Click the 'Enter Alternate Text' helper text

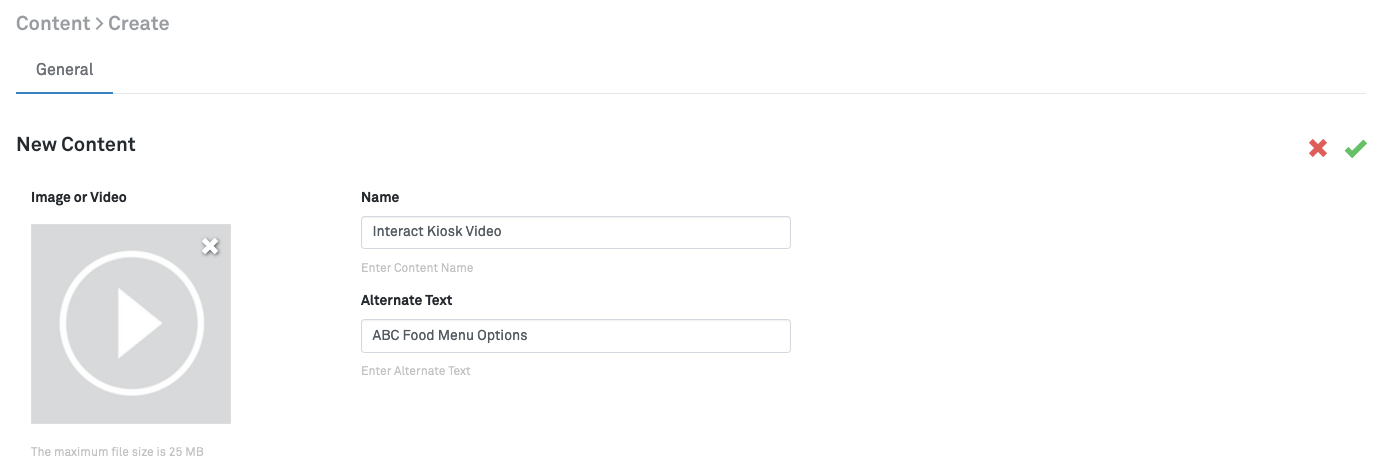tap(415, 371)
